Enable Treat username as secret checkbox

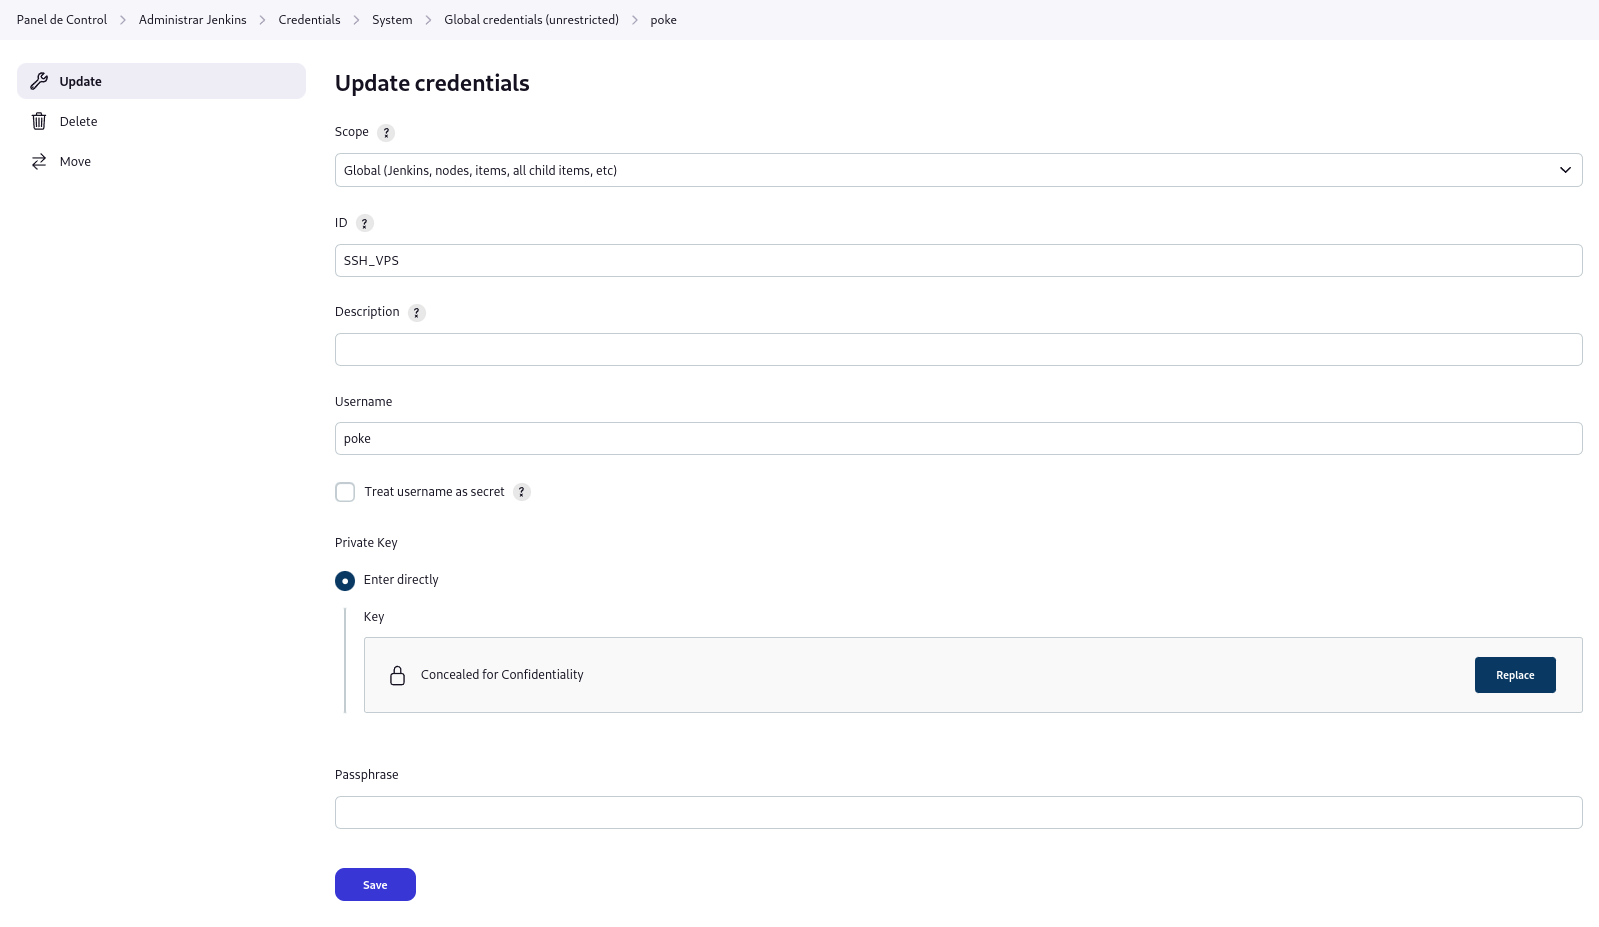pyautogui.click(x=345, y=492)
